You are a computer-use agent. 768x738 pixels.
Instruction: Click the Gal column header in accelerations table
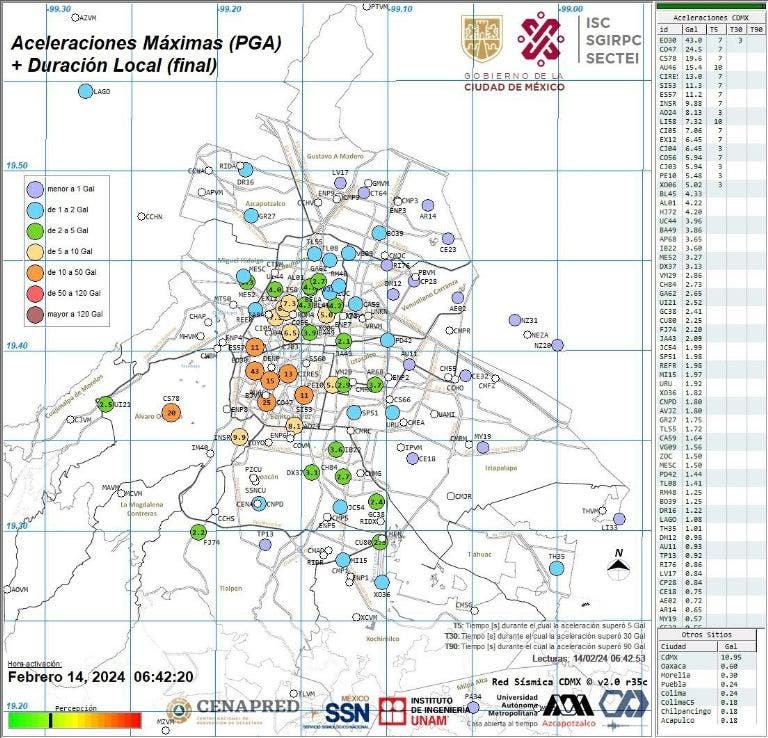(x=695, y=31)
